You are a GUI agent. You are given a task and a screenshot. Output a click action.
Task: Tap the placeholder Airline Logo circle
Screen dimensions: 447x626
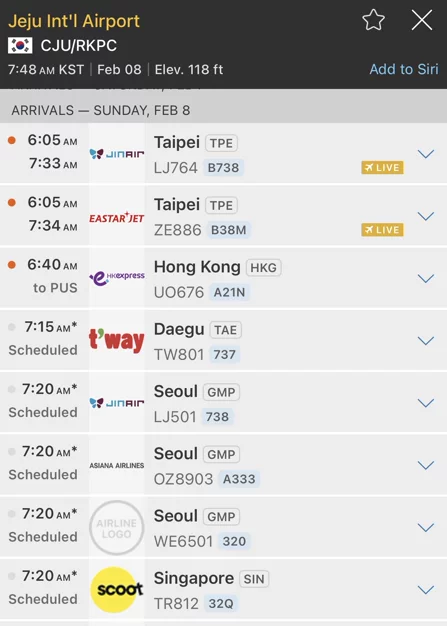117,528
